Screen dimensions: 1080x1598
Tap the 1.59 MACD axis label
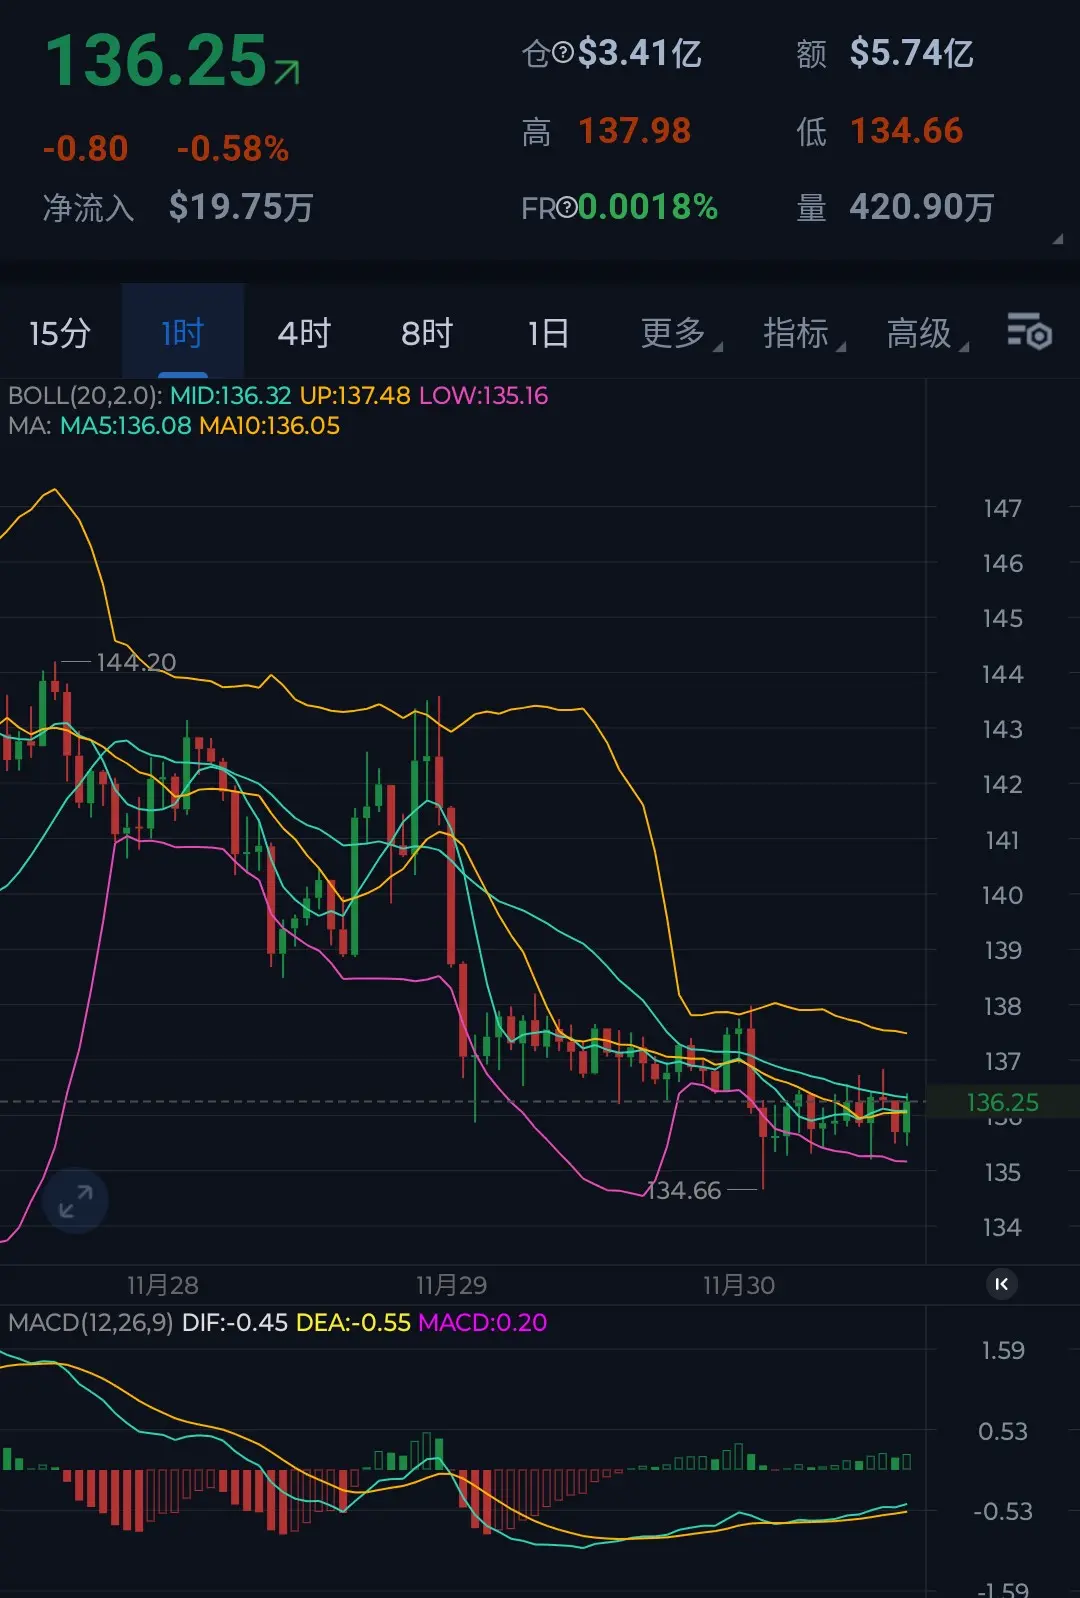coord(1003,1350)
